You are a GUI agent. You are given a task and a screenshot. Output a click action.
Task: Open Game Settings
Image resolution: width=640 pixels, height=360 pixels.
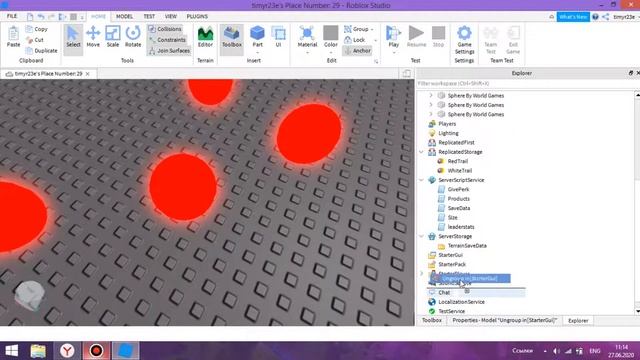[x=464, y=40]
